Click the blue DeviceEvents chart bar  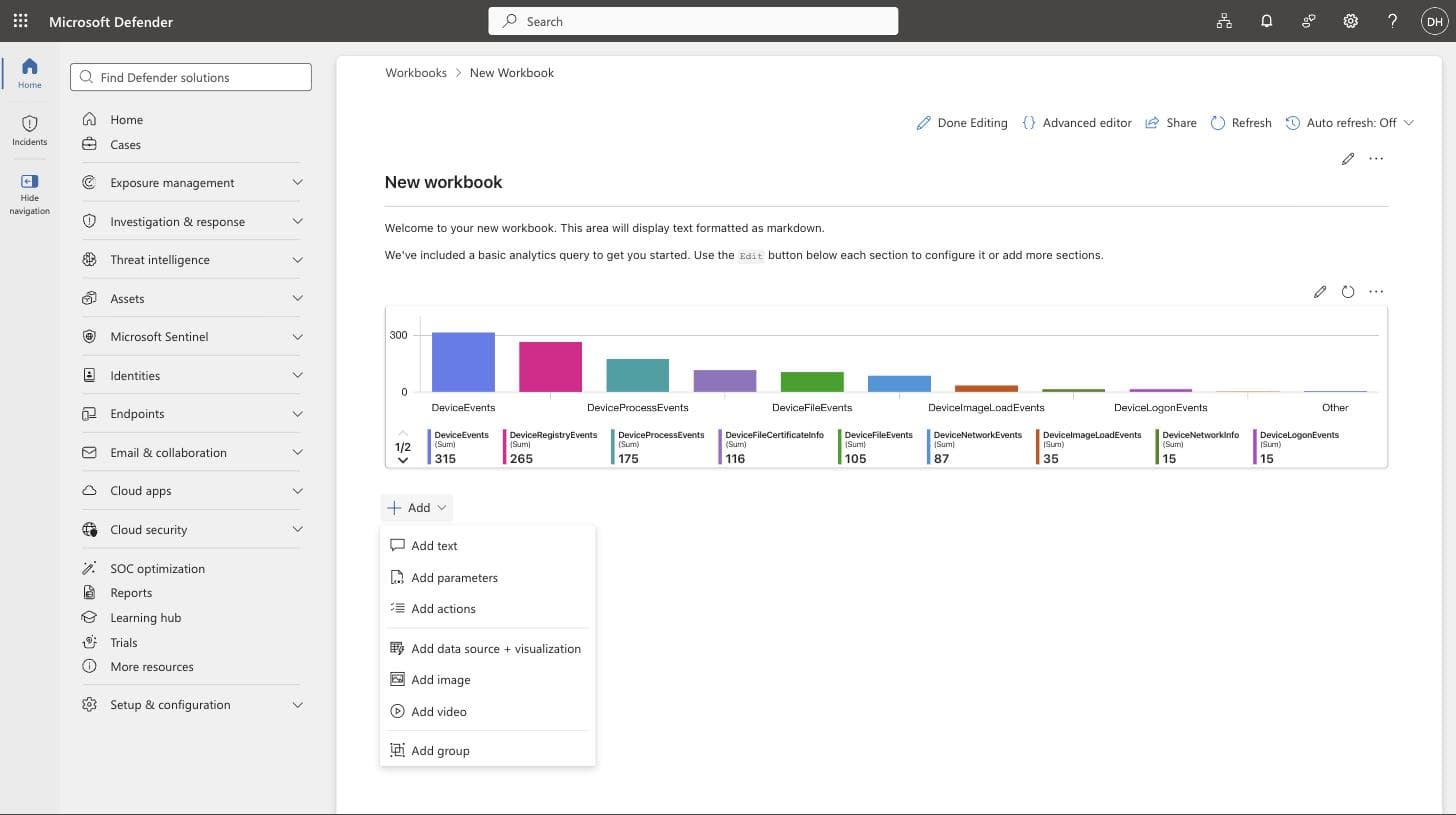[463, 362]
